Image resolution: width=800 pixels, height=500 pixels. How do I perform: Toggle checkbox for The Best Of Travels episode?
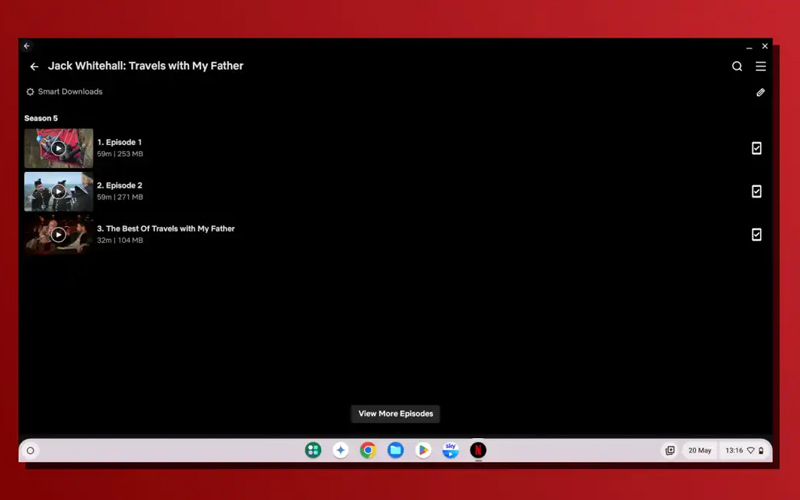point(757,235)
